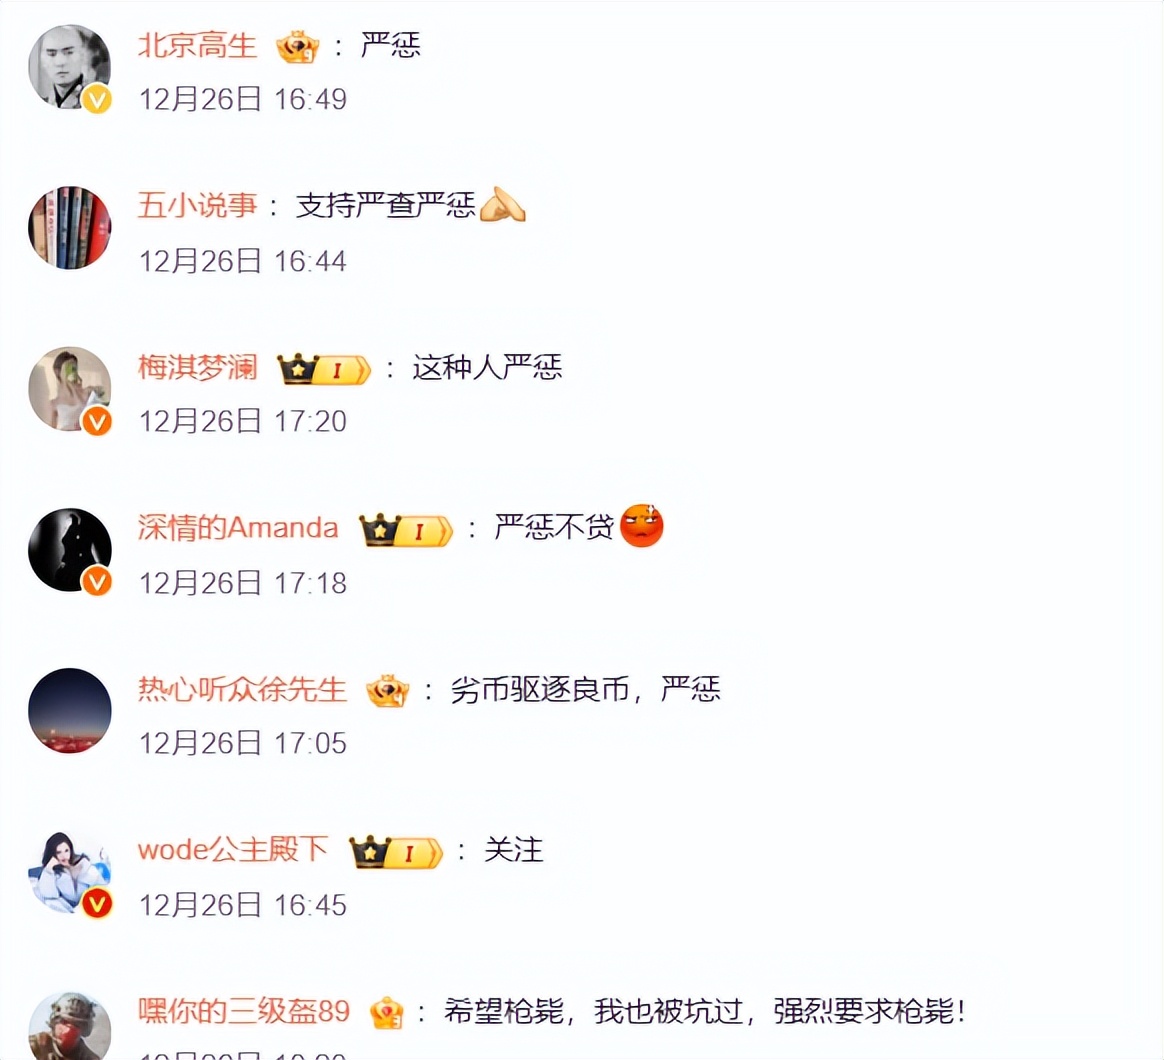Click the member badge beside 深情的Amanda
Image resolution: width=1164 pixels, height=1060 pixels.
point(406,530)
